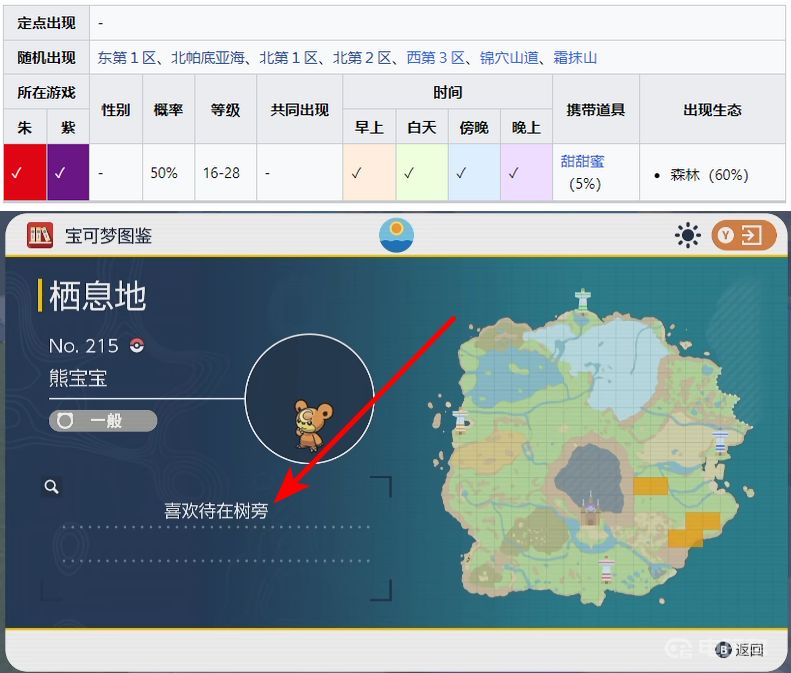Click the western lighthouse icon on map
This screenshot has height=673, width=791.
coord(461,422)
